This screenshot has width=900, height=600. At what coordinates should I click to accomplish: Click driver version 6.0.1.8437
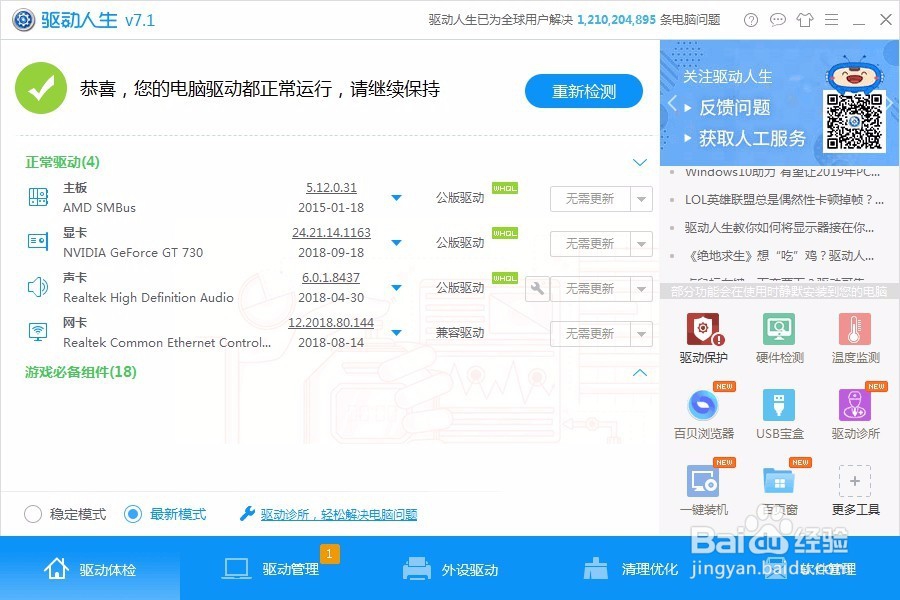click(x=331, y=277)
